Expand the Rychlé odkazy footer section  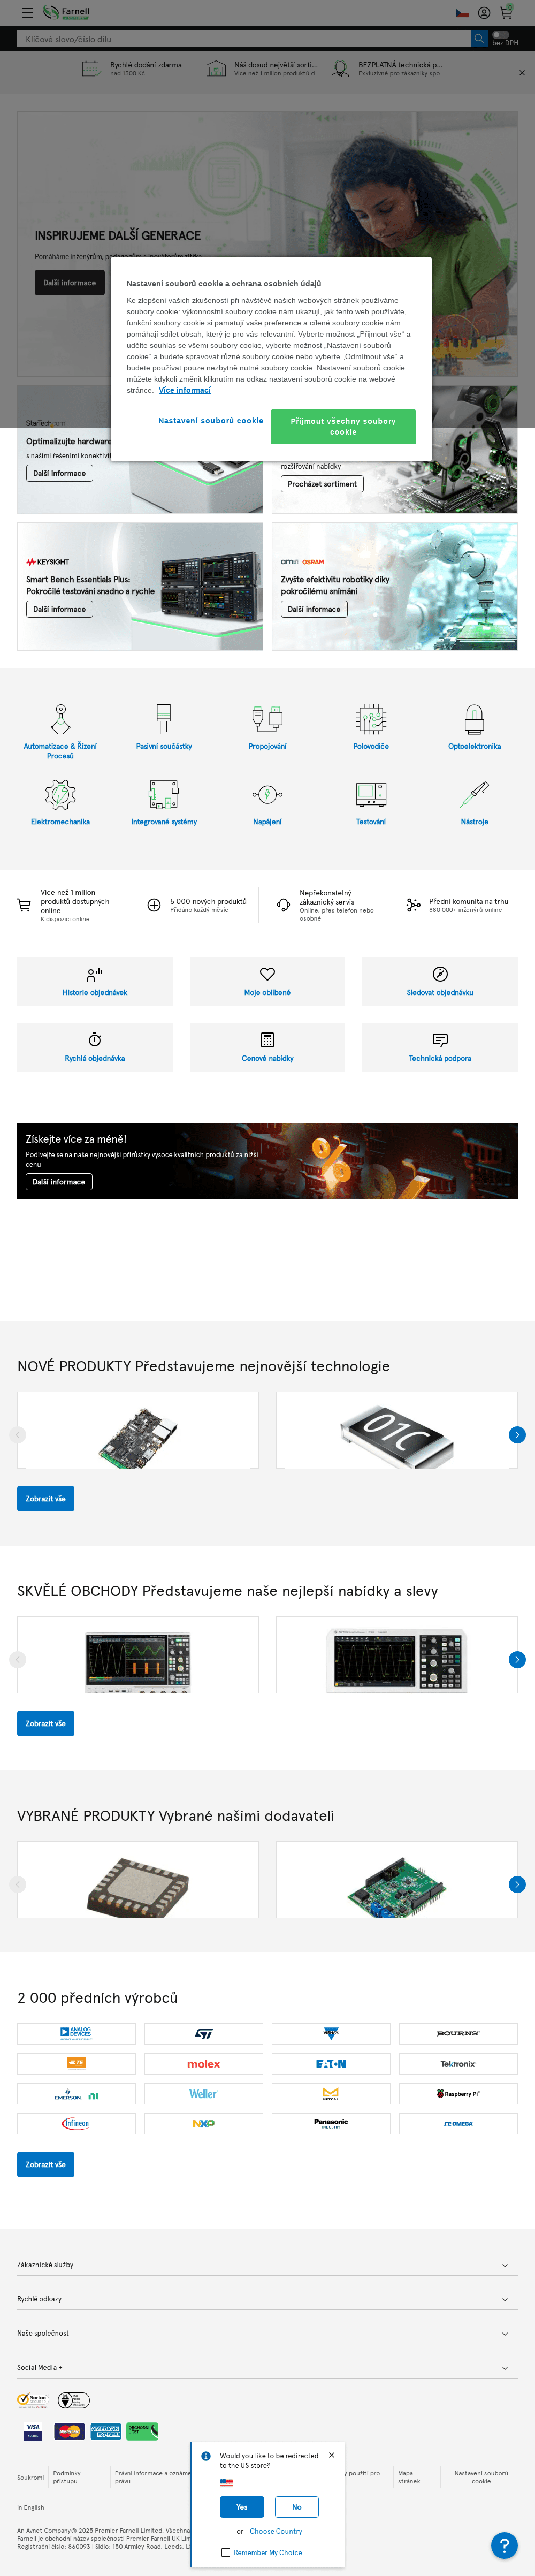click(267, 2299)
